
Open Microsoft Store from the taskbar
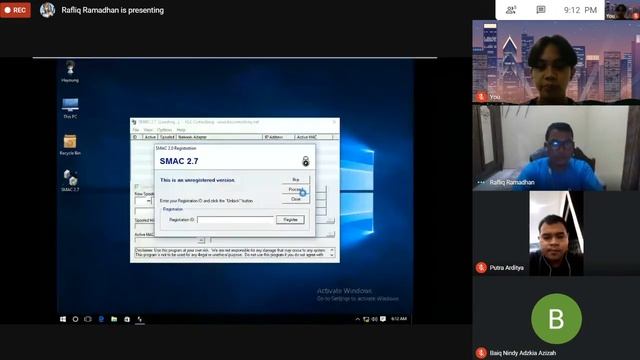127,319
